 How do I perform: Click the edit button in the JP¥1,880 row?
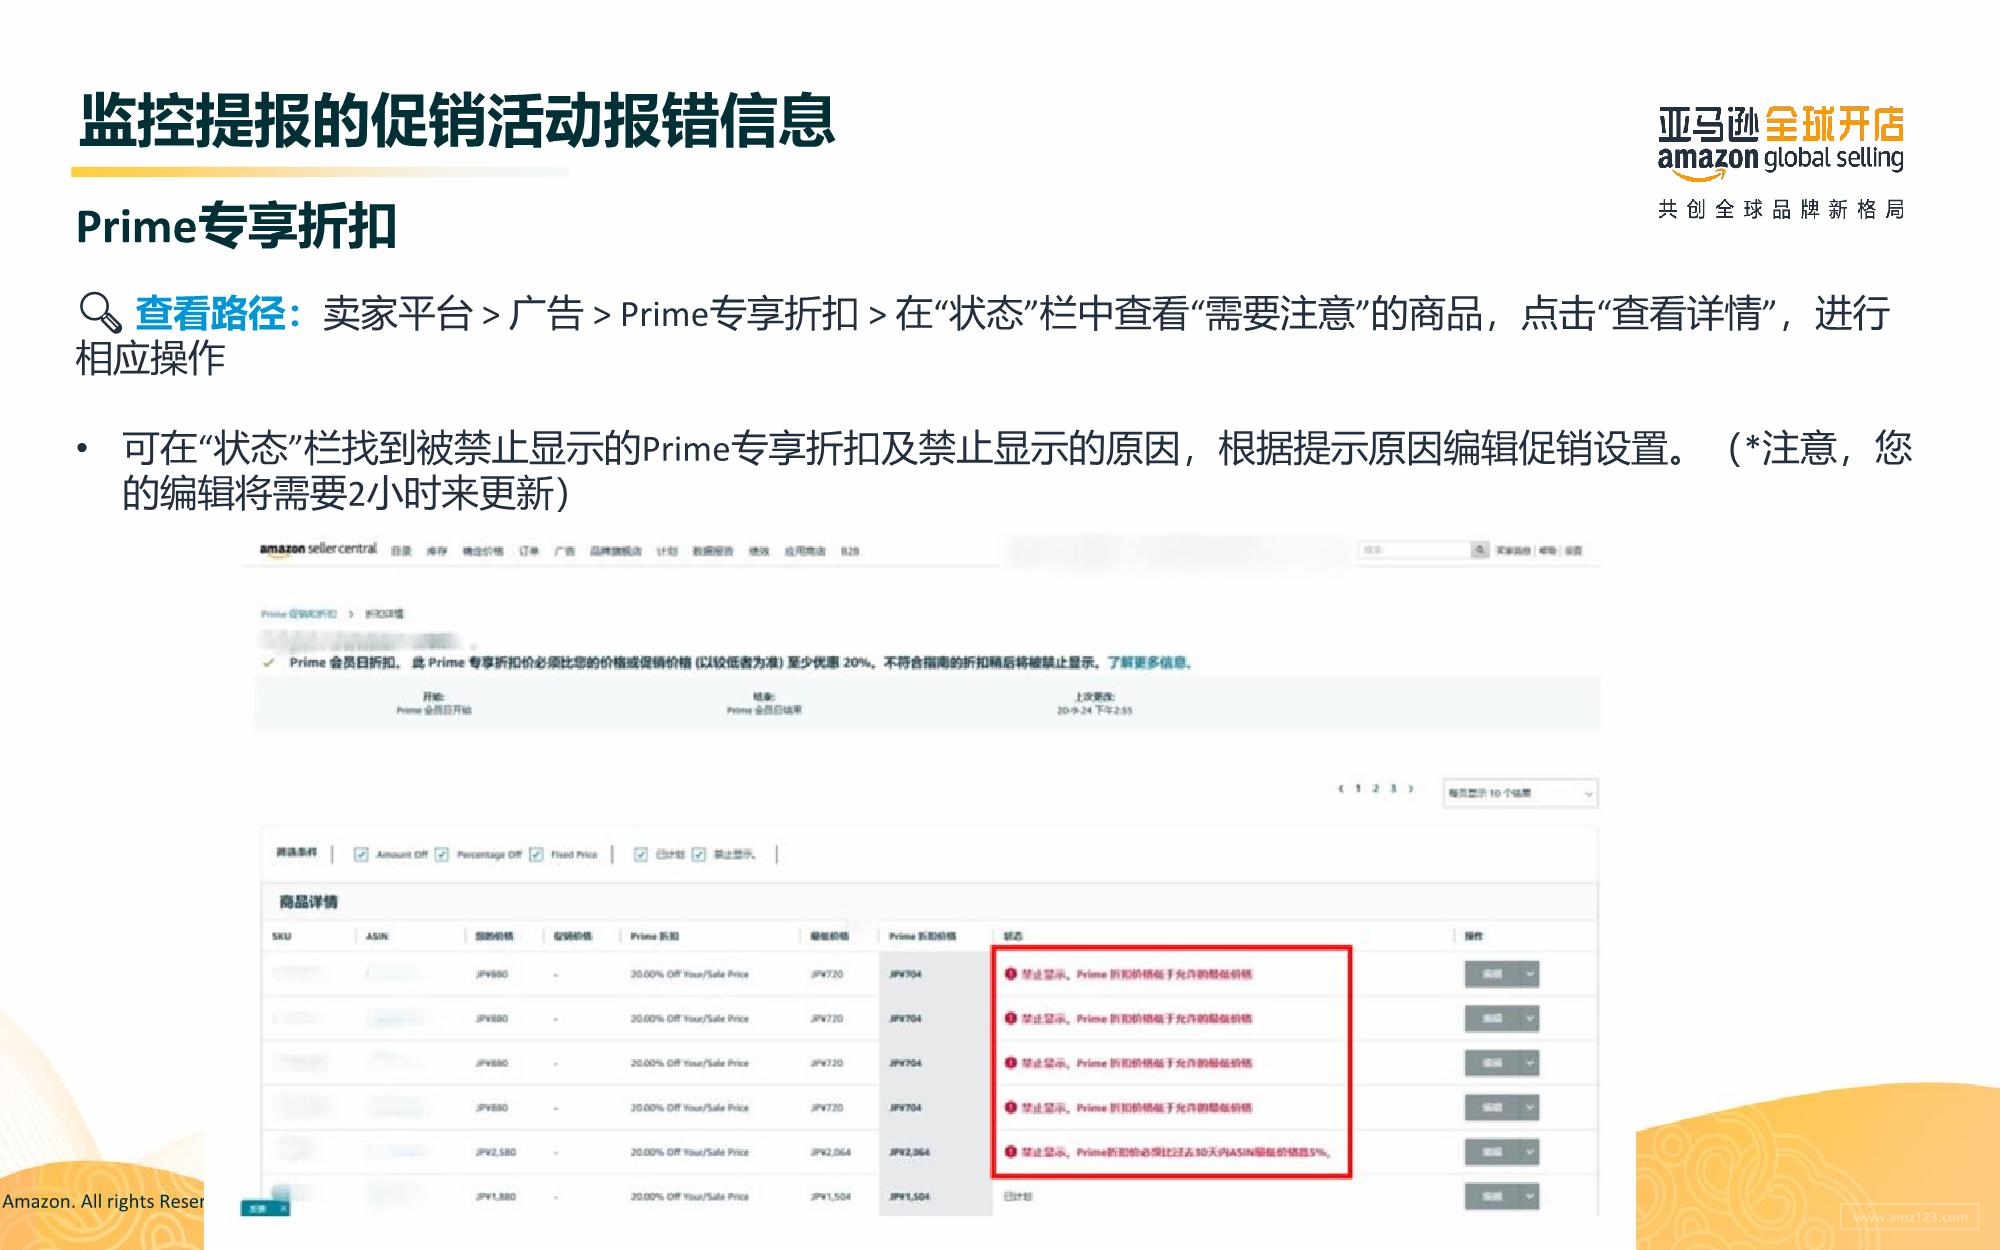coord(1492,1196)
